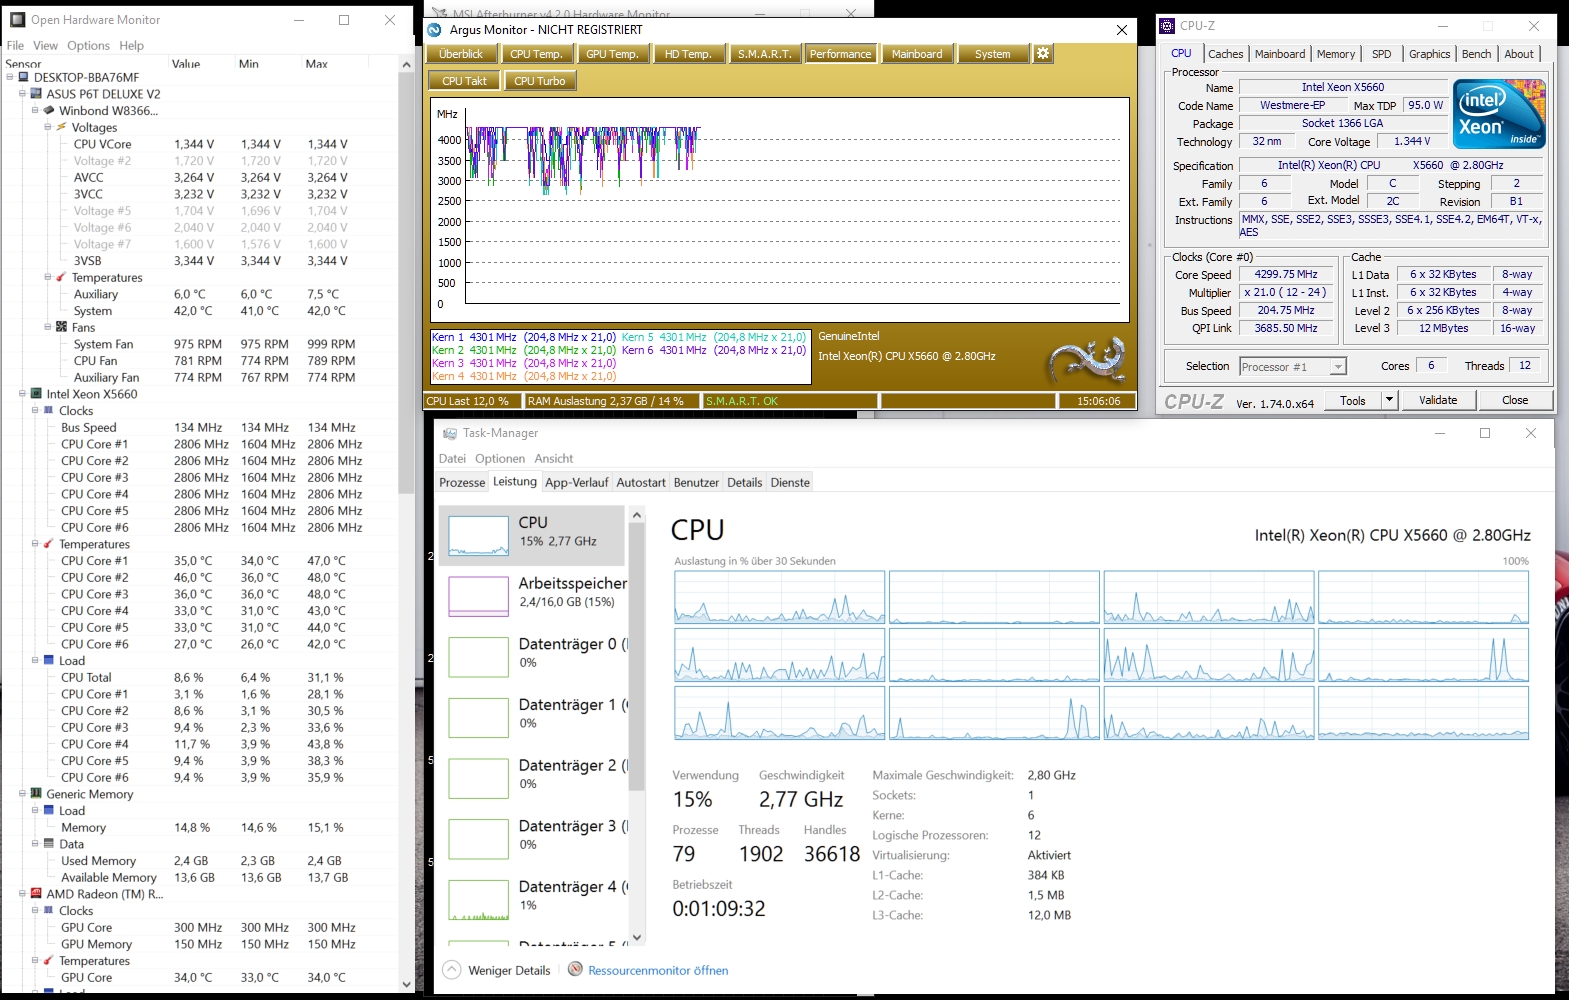The width and height of the screenshot is (1569, 1000).
Task: Click the Task-Manager resource list scrollbar
Action: tap(637, 656)
